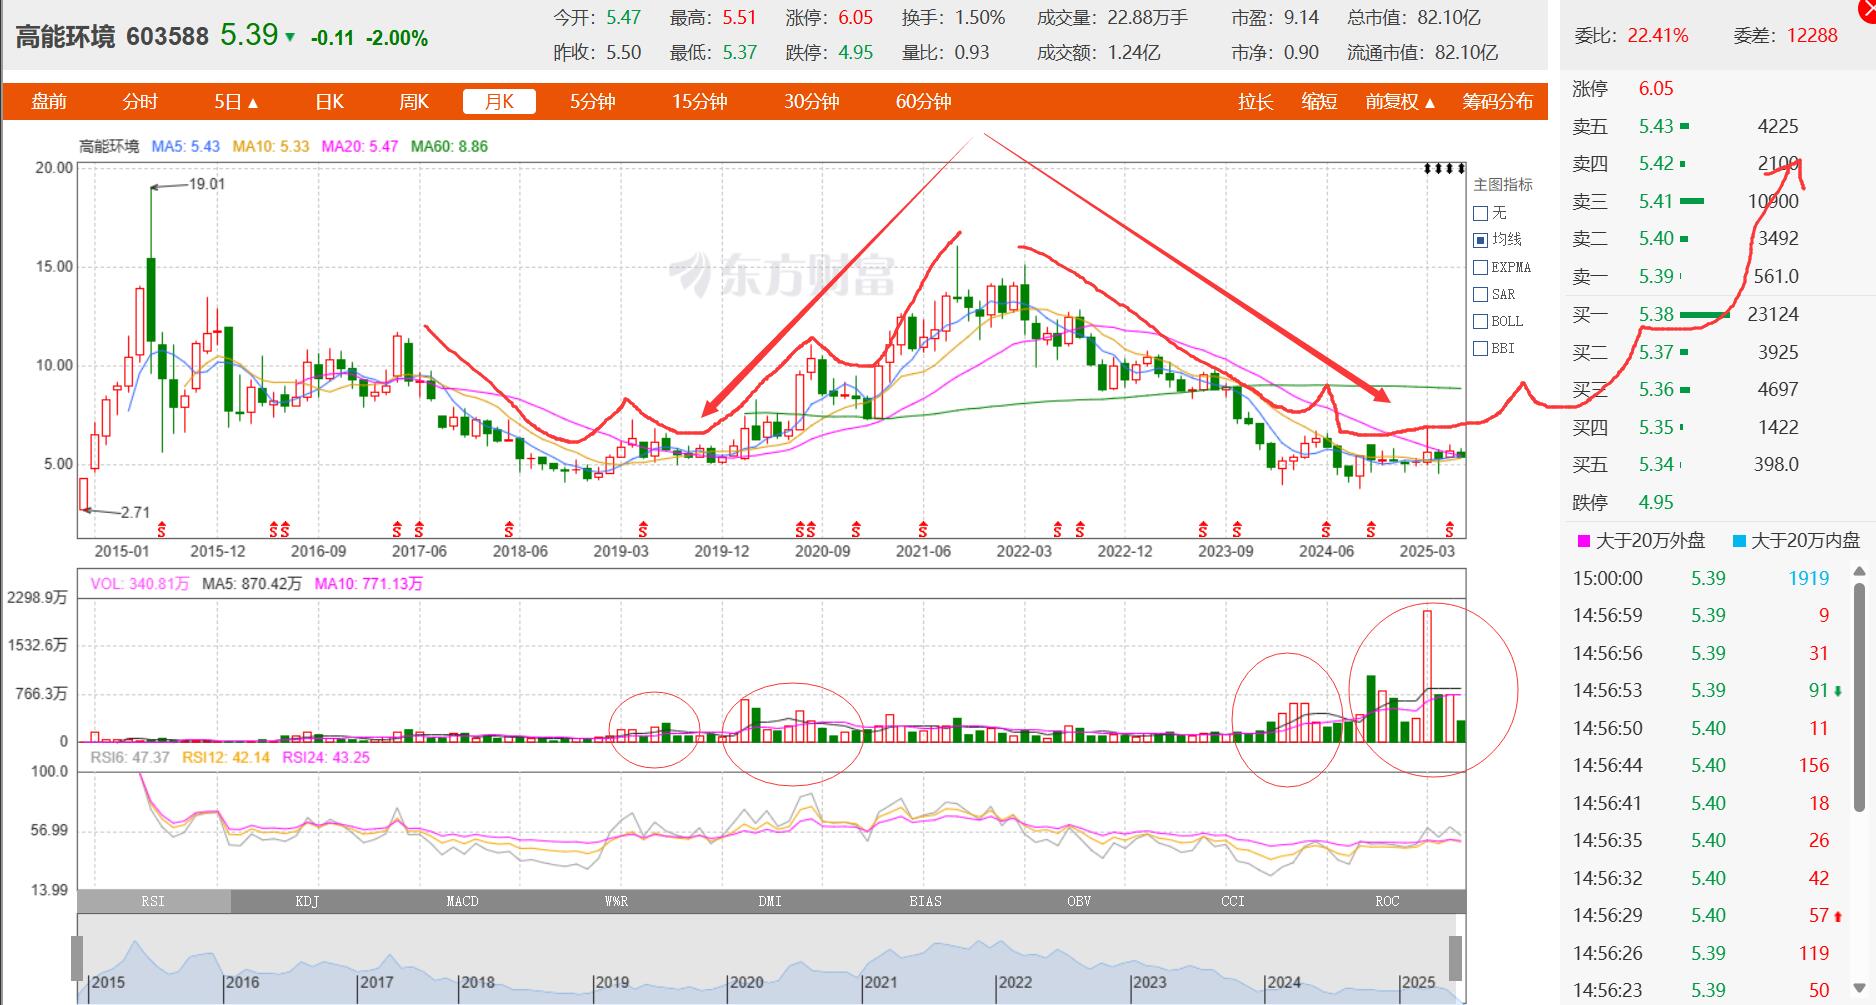
Task: Click the stock name 高能环境 603588
Action: [112, 37]
